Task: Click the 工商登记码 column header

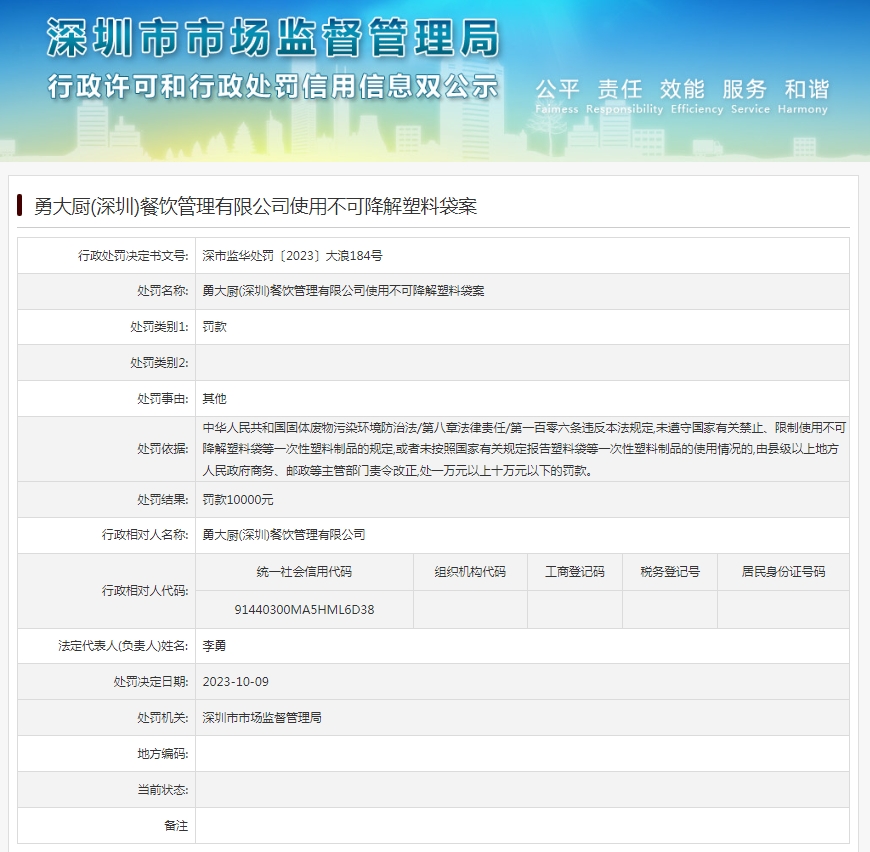Action: (574, 572)
